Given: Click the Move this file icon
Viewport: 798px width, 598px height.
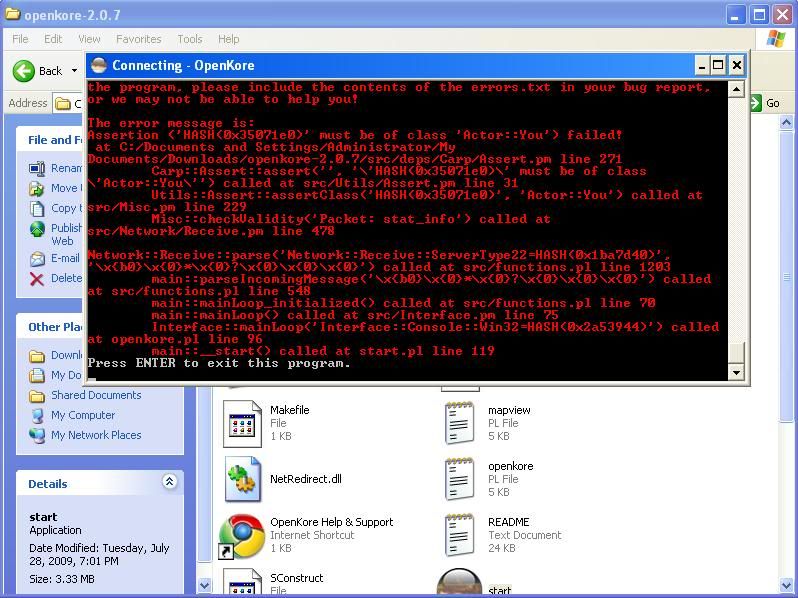Looking at the screenshot, I should pos(37,188).
